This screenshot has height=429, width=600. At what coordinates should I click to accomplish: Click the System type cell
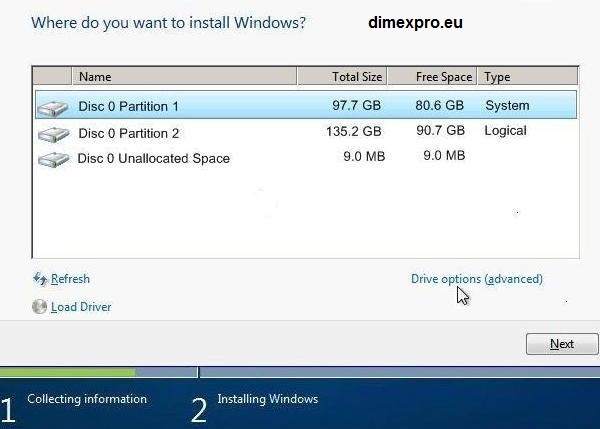(x=507, y=105)
